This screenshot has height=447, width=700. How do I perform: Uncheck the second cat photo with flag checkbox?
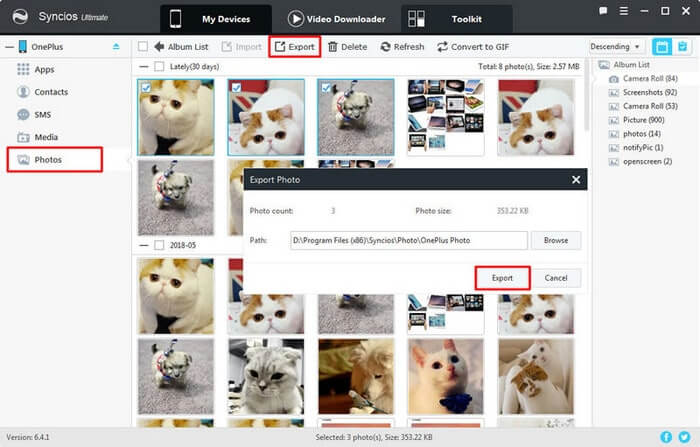tap(236, 88)
